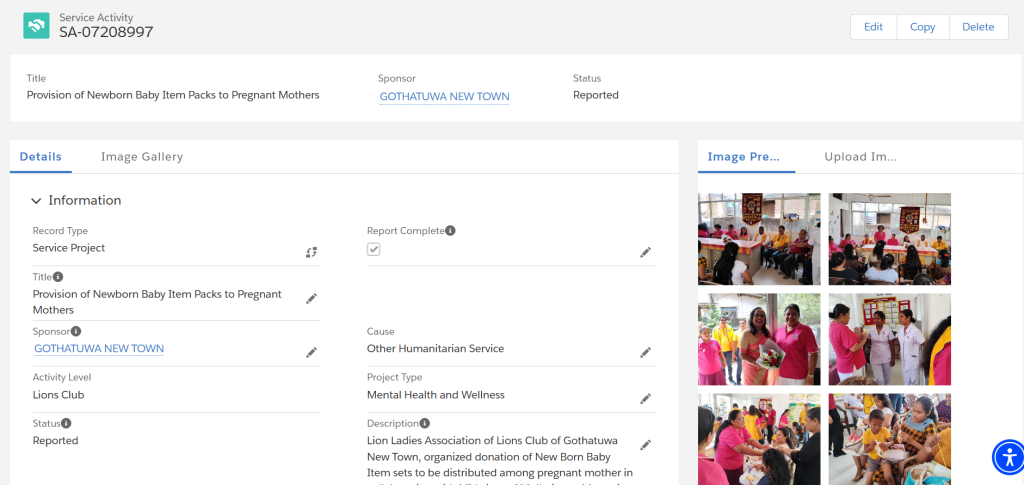Click the record number SA-07208997

(x=106, y=31)
